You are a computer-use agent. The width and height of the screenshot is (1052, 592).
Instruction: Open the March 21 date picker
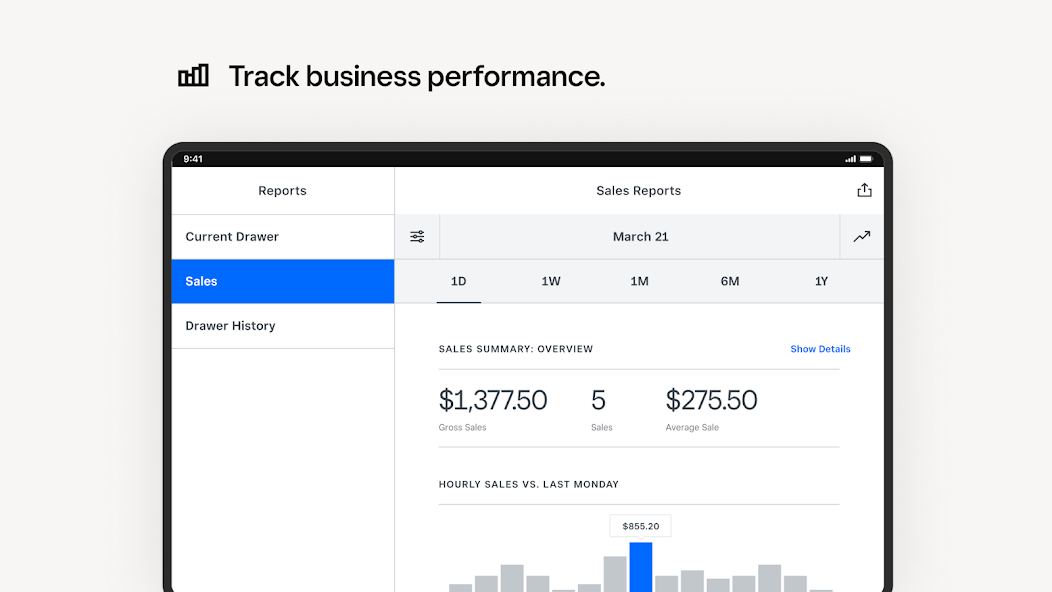640,237
